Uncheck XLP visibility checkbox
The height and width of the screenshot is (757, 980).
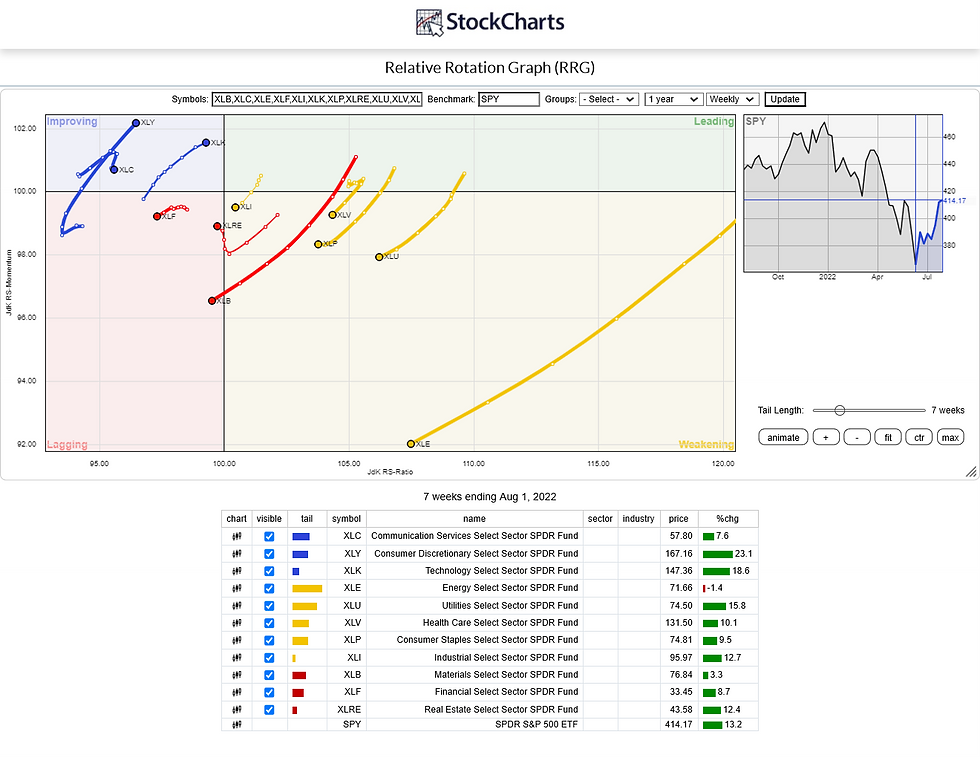[x=269, y=640]
